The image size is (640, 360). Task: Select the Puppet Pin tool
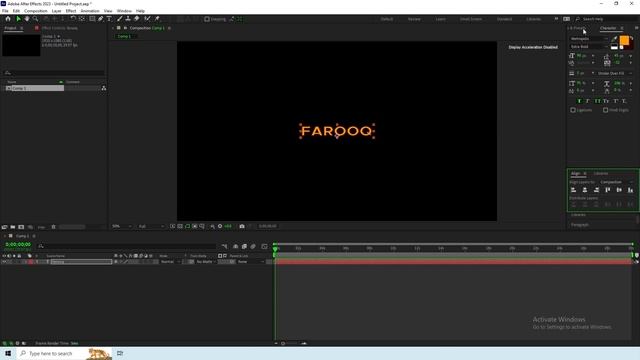tap(157, 19)
